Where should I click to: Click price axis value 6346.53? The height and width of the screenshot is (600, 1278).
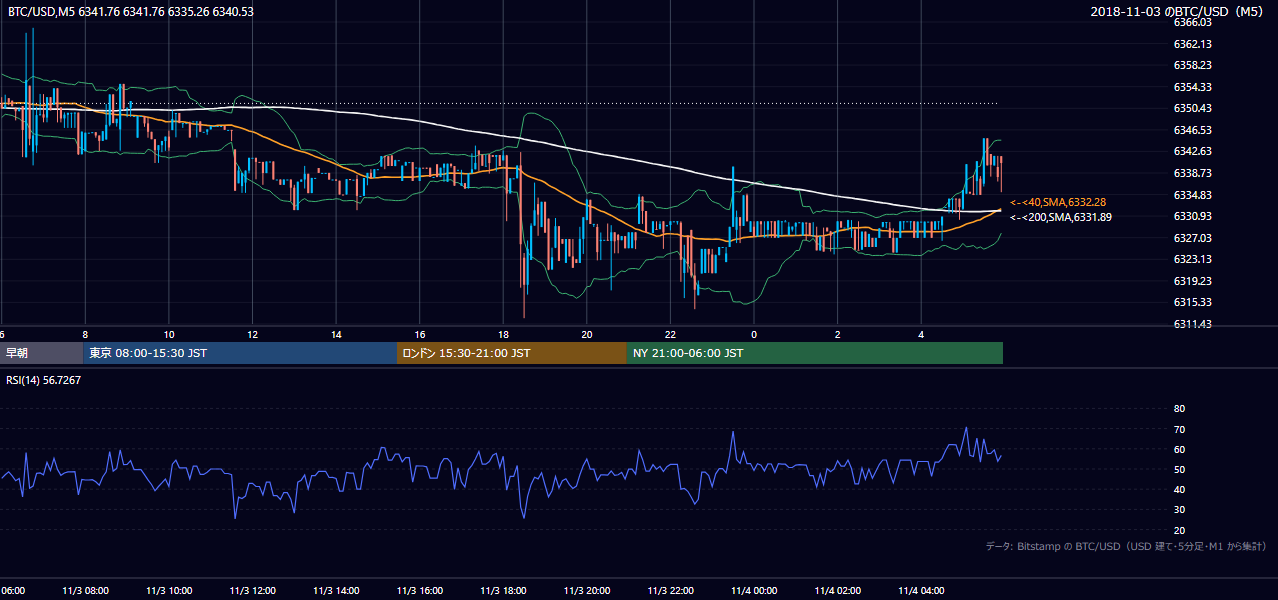[1192, 130]
